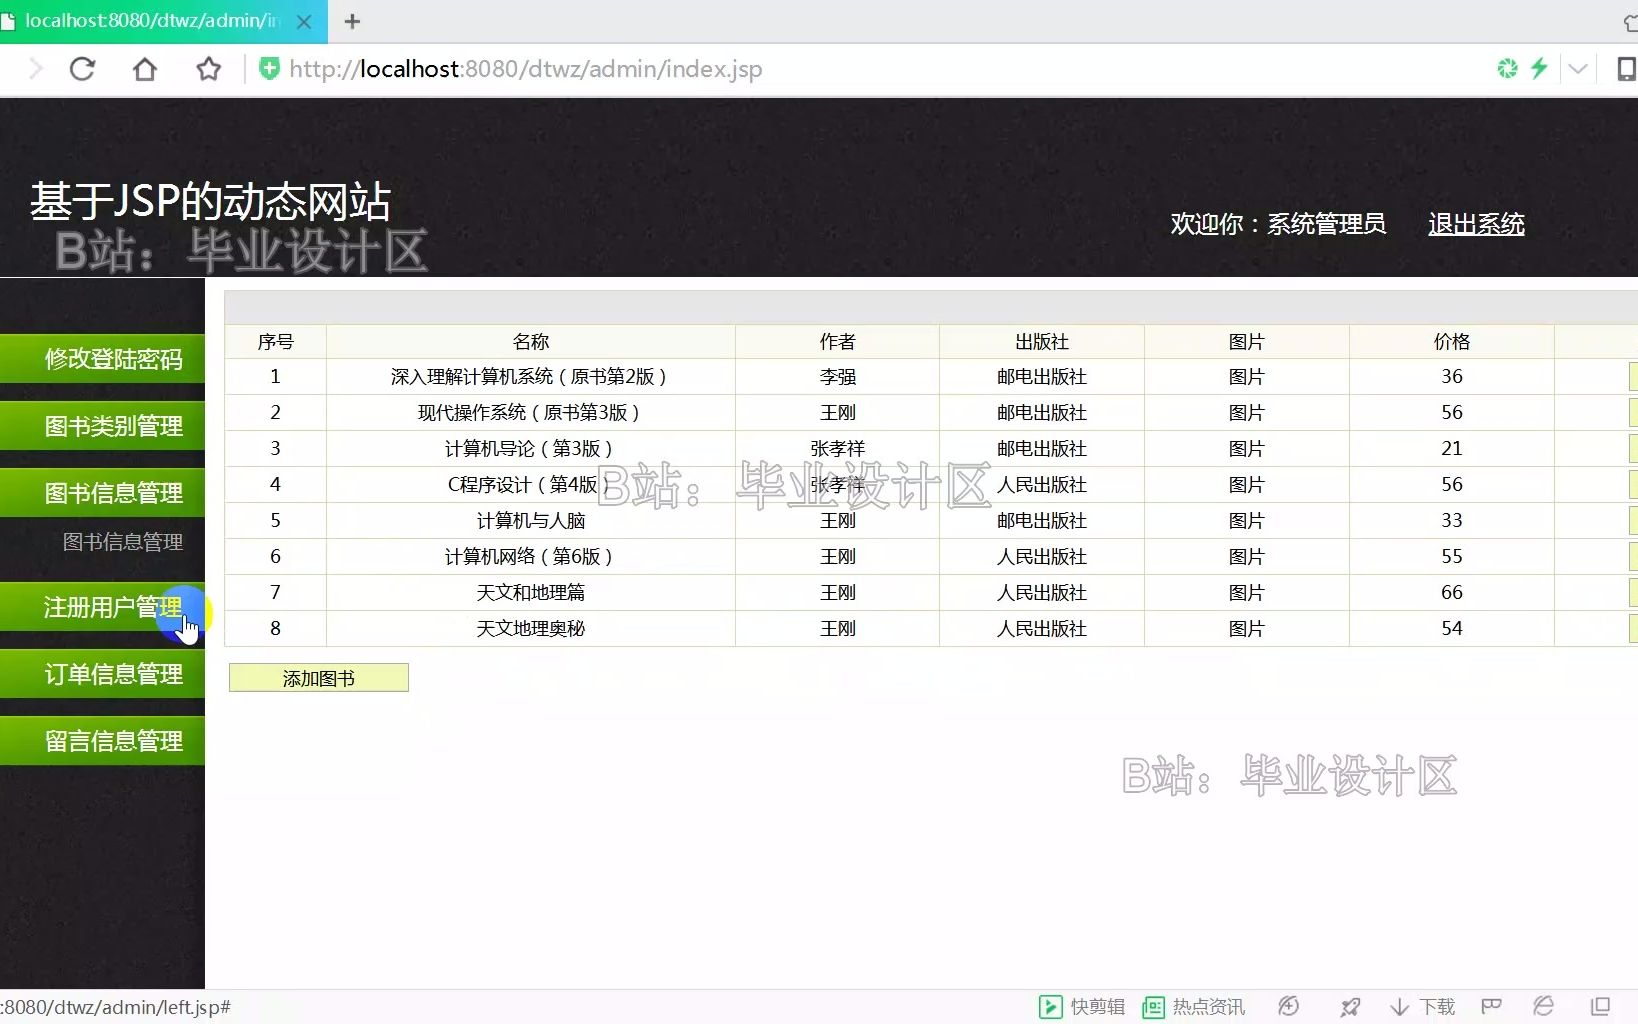This screenshot has height=1024, width=1638.
Task: Click price 66 of 天文和地理篇
Action: pos(1451,593)
